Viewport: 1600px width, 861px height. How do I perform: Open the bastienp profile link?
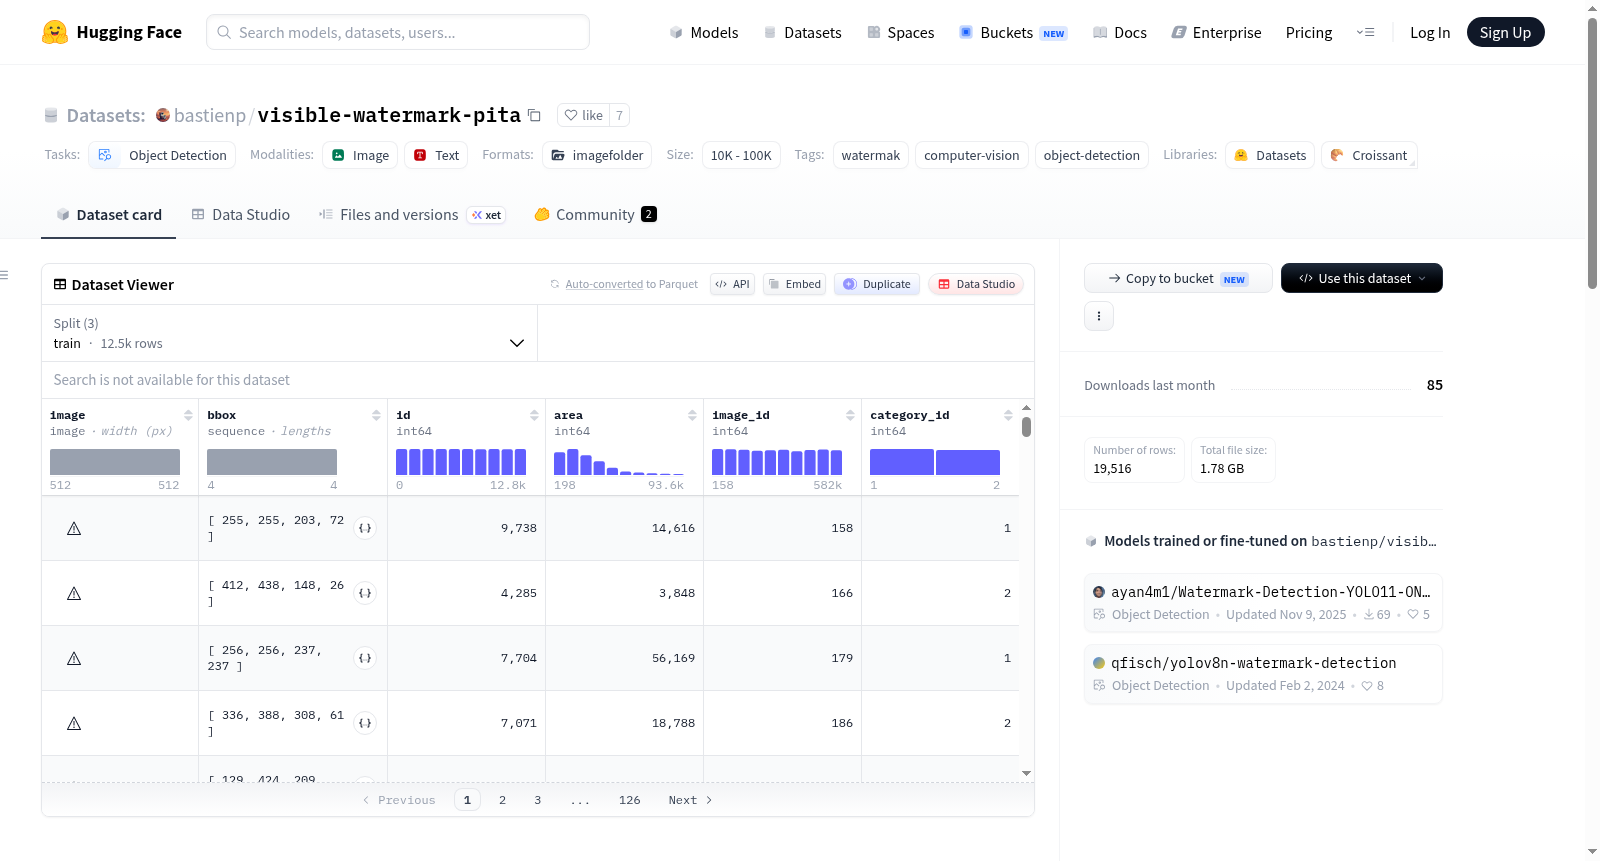coord(210,115)
